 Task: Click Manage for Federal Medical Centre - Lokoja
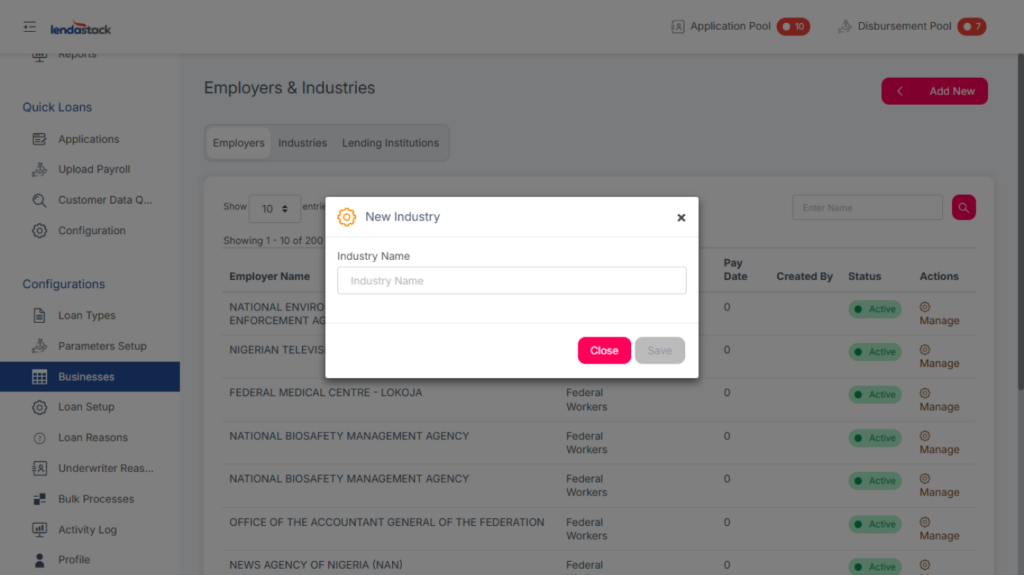click(938, 400)
